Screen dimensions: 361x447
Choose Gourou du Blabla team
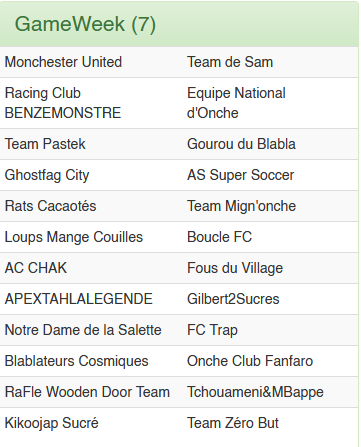[241, 144]
